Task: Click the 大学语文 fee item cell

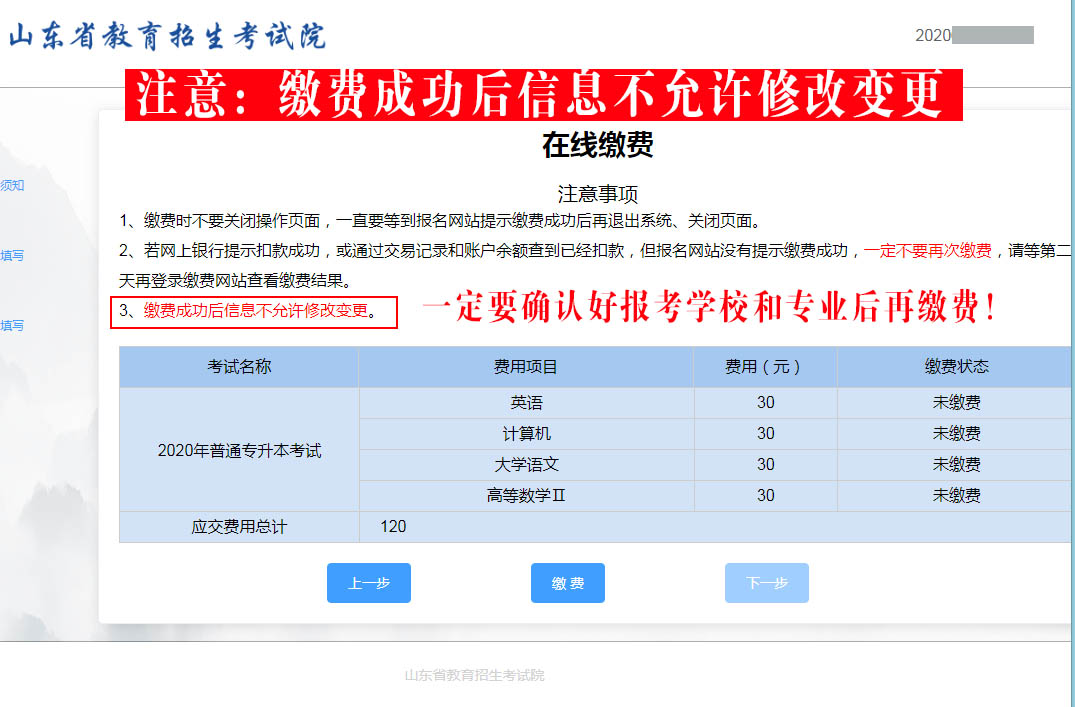Action: tap(526, 464)
